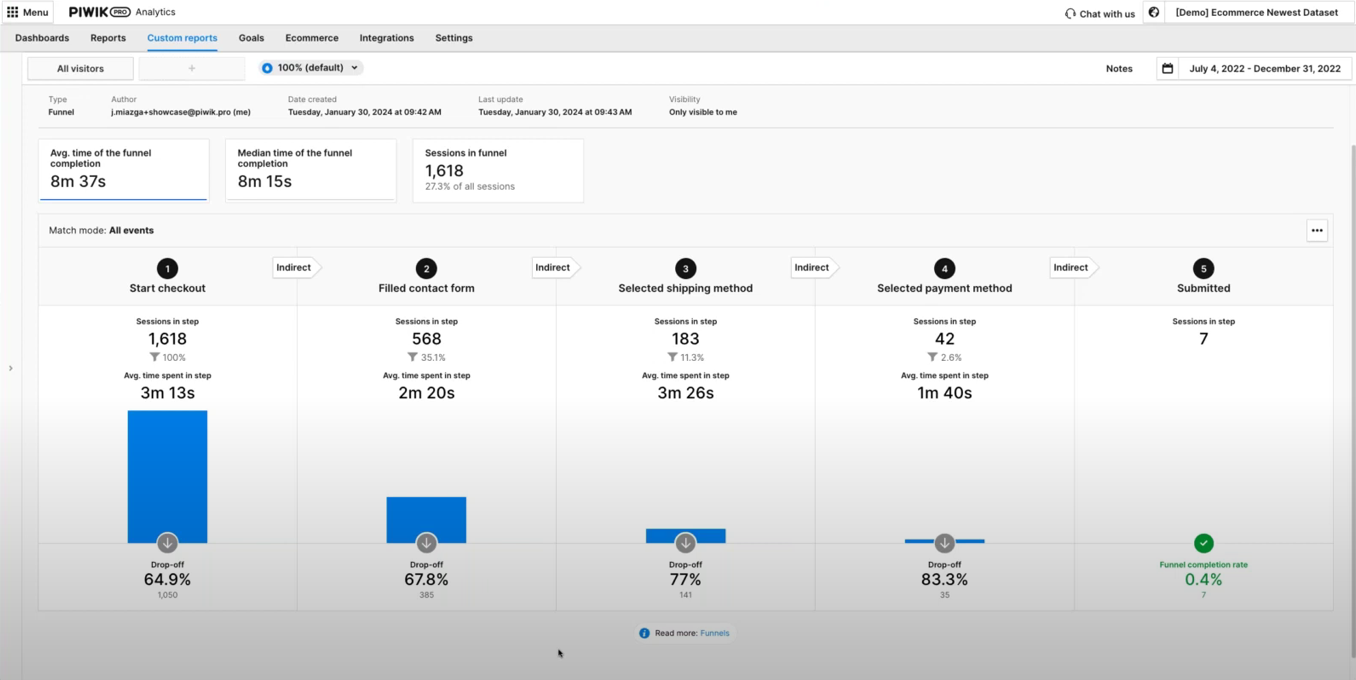Select the All visitors segment button

click(x=80, y=69)
